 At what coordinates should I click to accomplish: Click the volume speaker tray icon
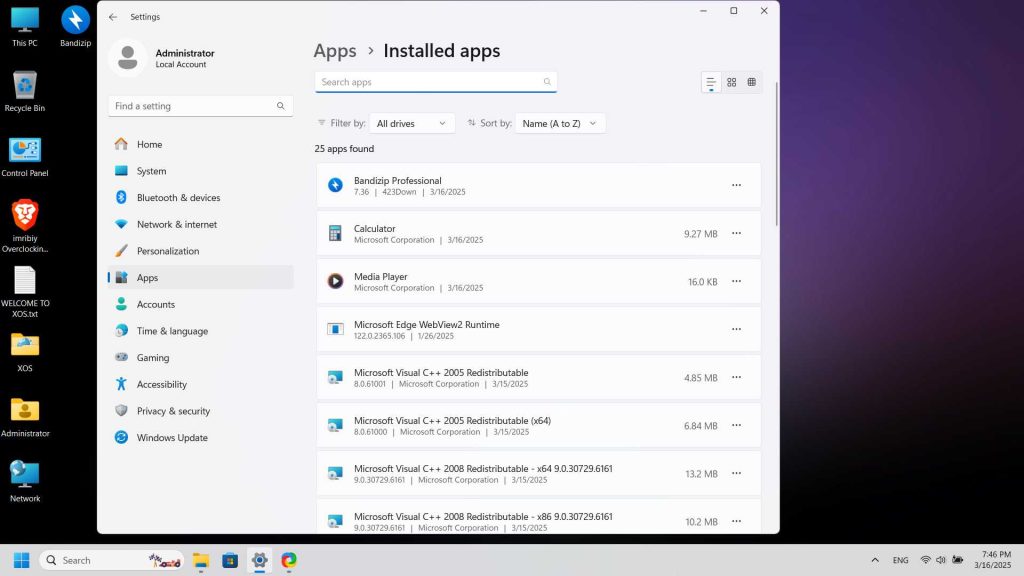(x=941, y=560)
